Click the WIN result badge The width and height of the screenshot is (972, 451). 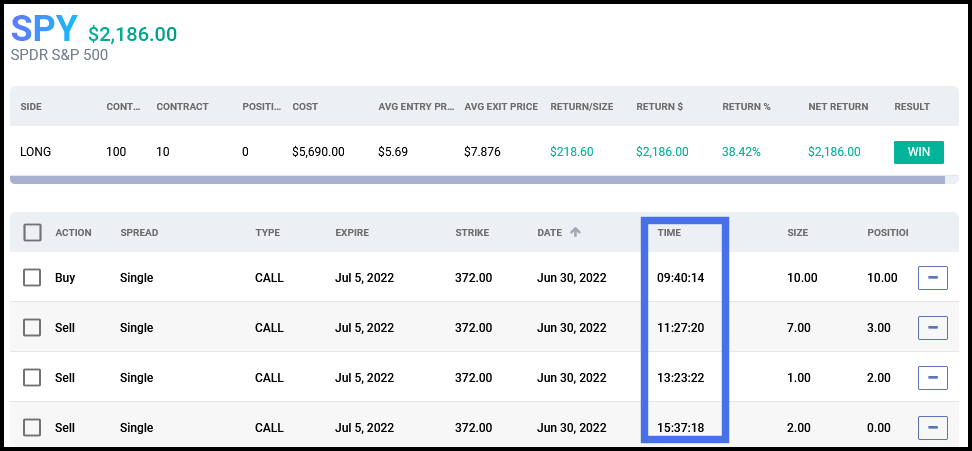919,152
